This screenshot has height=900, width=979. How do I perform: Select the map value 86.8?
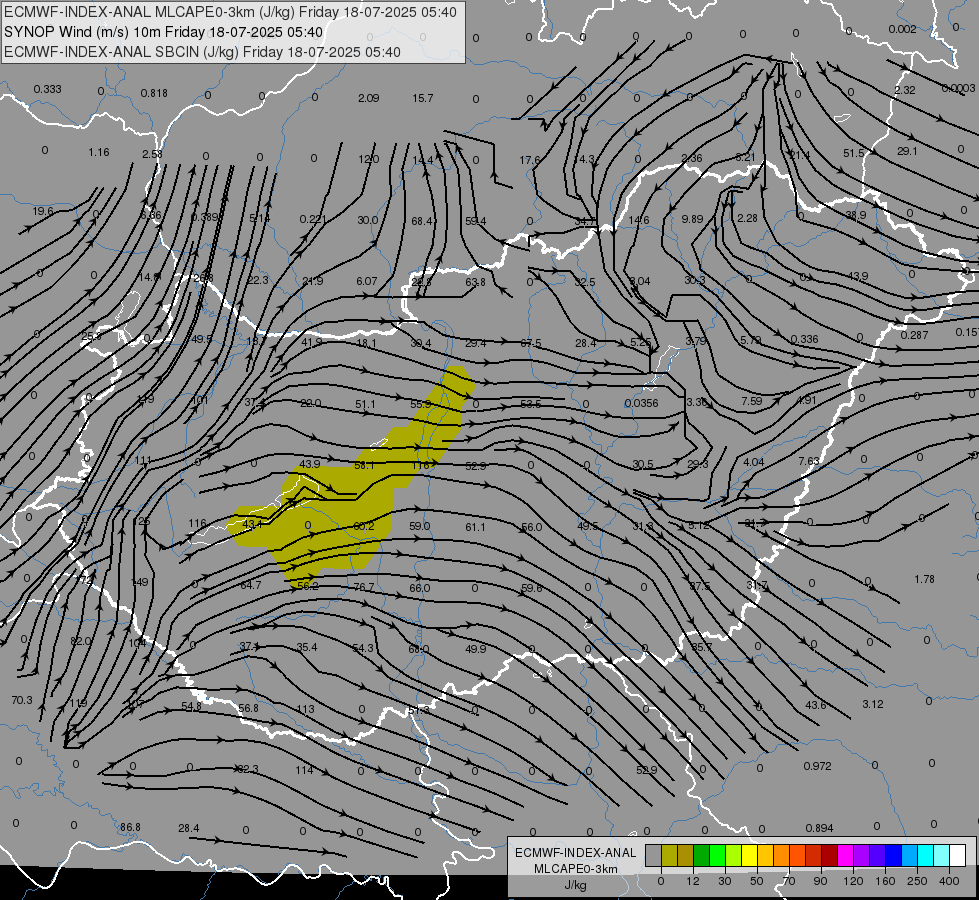(130, 827)
